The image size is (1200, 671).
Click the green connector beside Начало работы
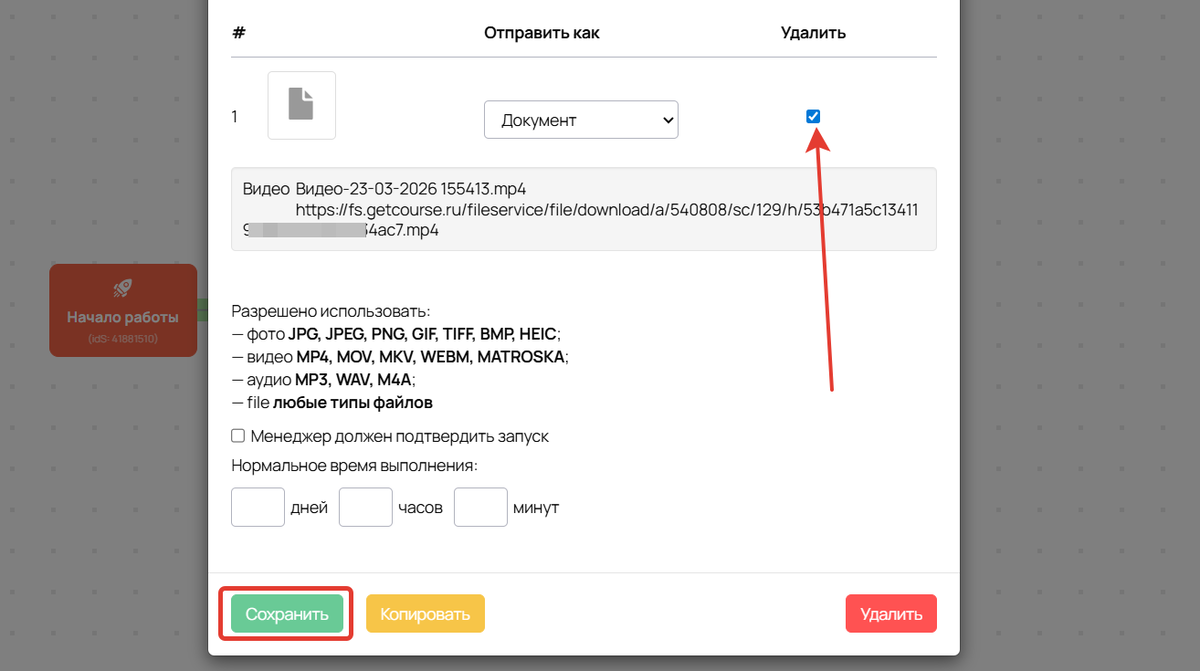click(x=202, y=310)
